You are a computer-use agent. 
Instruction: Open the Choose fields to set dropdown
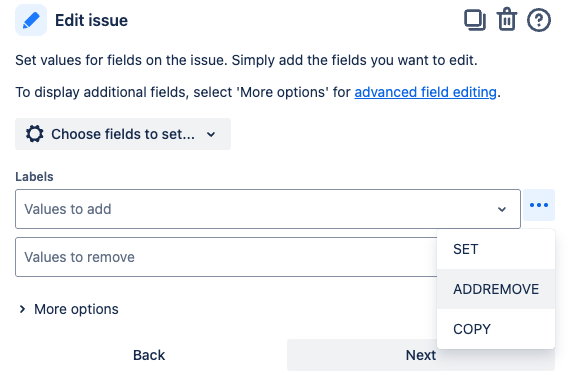[x=123, y=134]
